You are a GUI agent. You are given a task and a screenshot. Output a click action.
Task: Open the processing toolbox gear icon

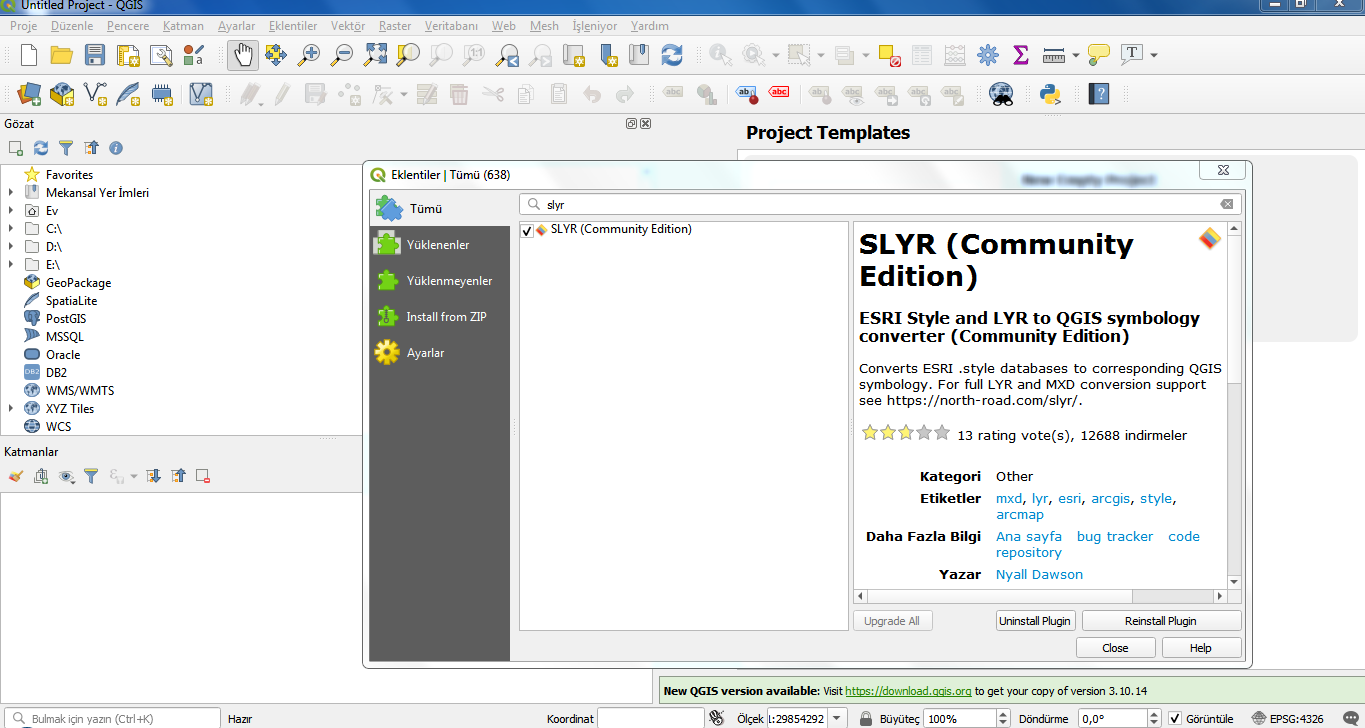tap(988, 55)
